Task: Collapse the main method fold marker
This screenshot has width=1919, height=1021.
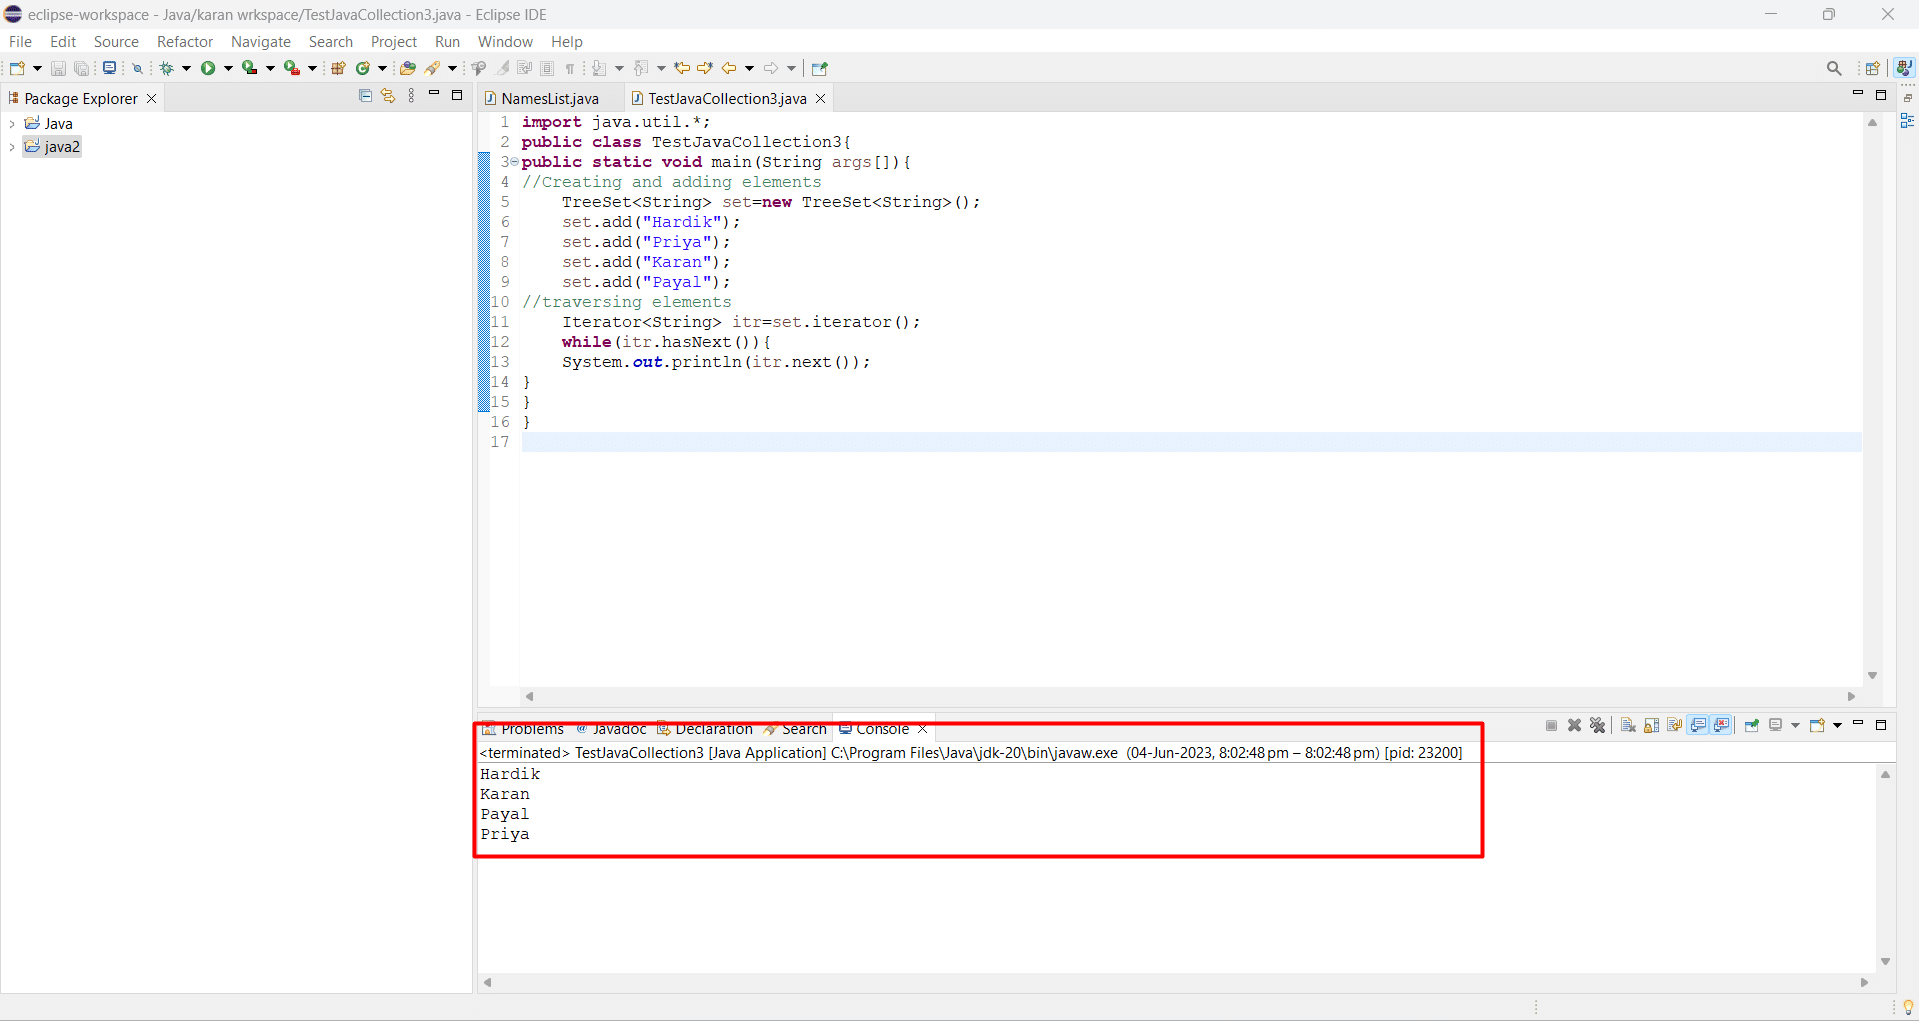Action: click(x=515, y=162)
